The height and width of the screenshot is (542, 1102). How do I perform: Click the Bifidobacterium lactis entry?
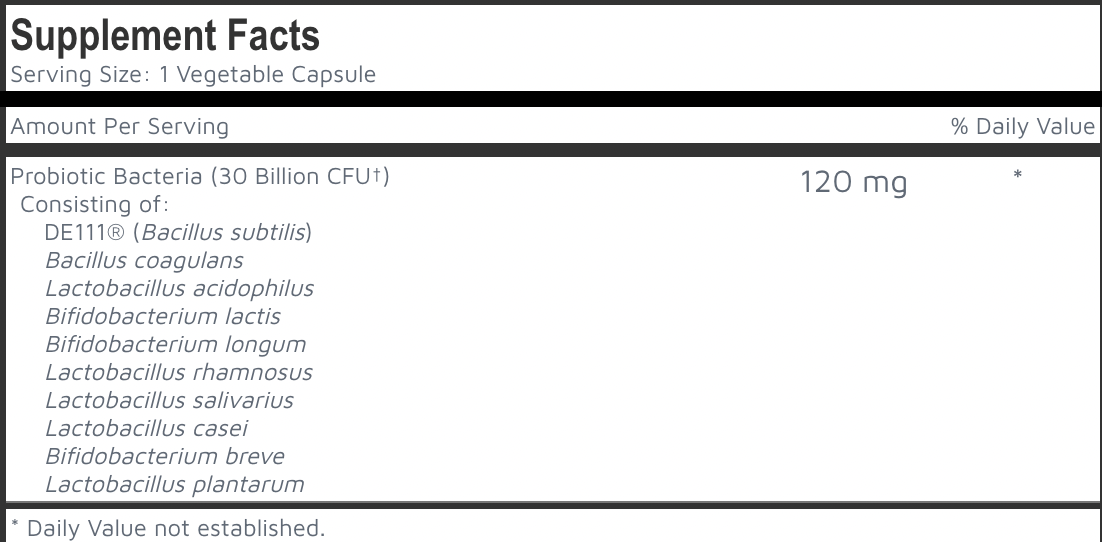click(x=163, y=317)
